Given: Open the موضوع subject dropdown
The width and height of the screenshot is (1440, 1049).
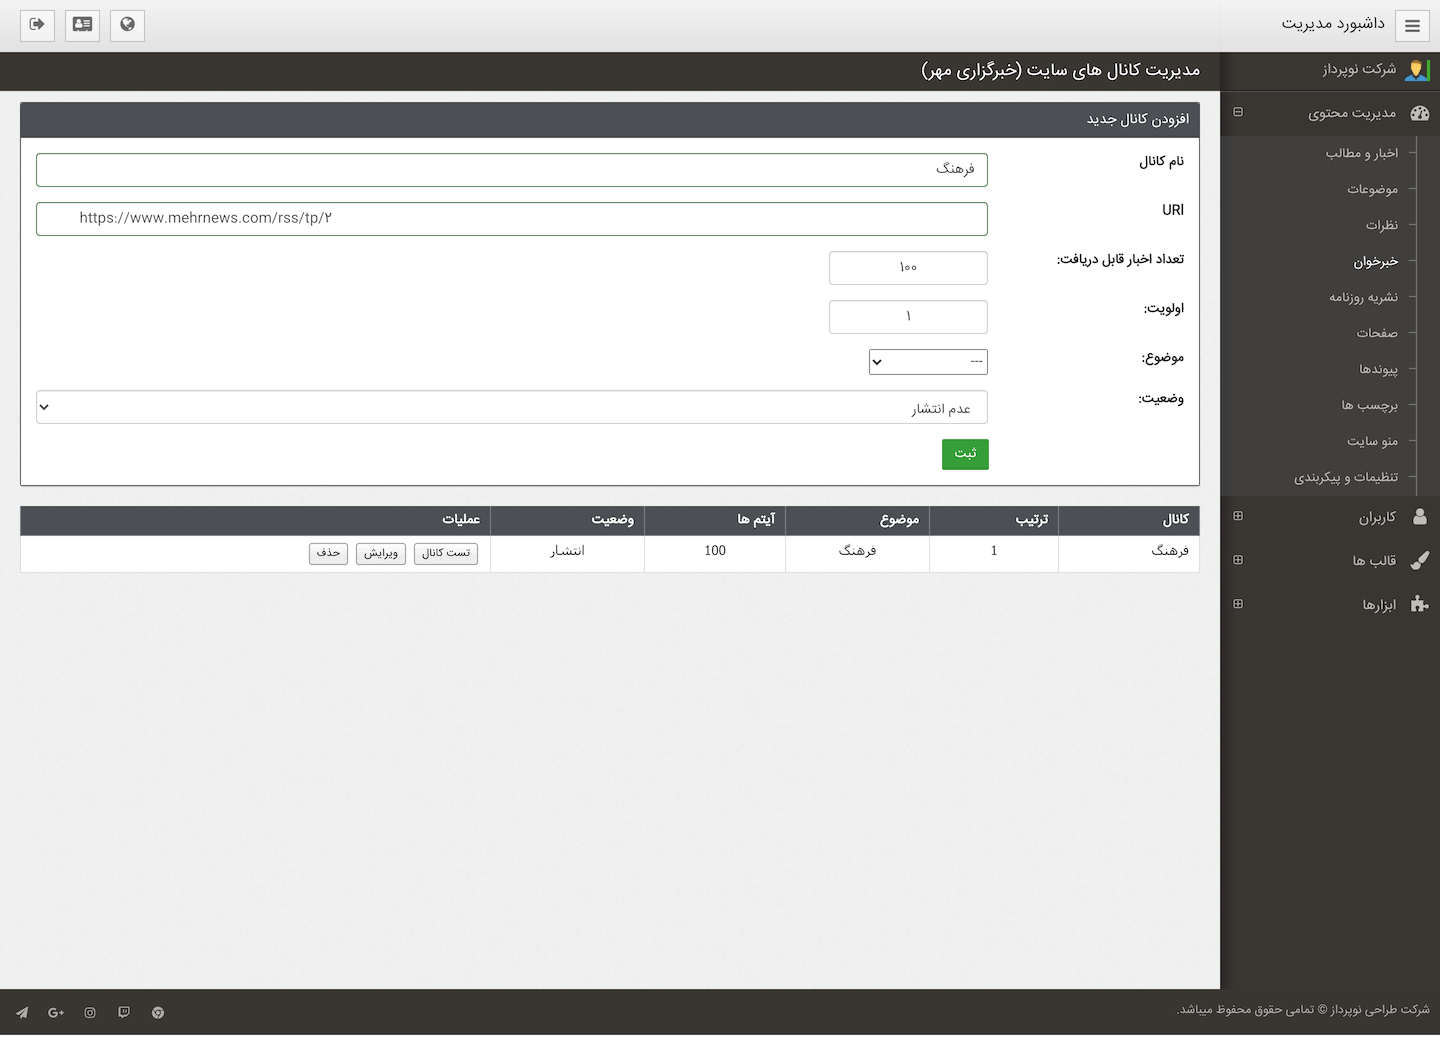Looking at the screenshot, I should pyautogui.click(x=928, y=361).
